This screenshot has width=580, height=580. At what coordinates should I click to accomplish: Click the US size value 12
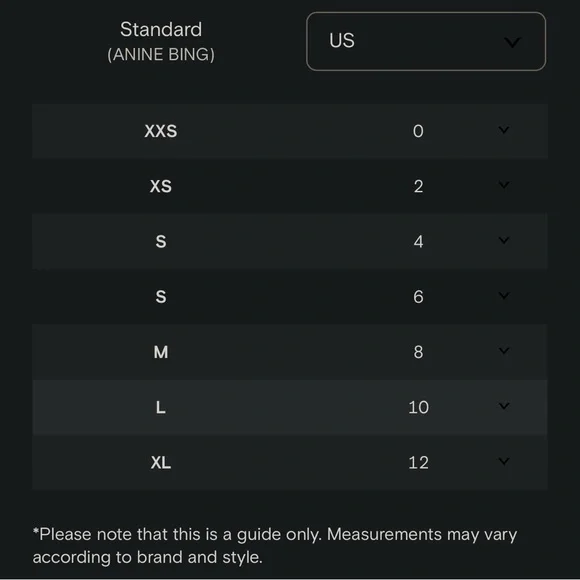(418, 462)
